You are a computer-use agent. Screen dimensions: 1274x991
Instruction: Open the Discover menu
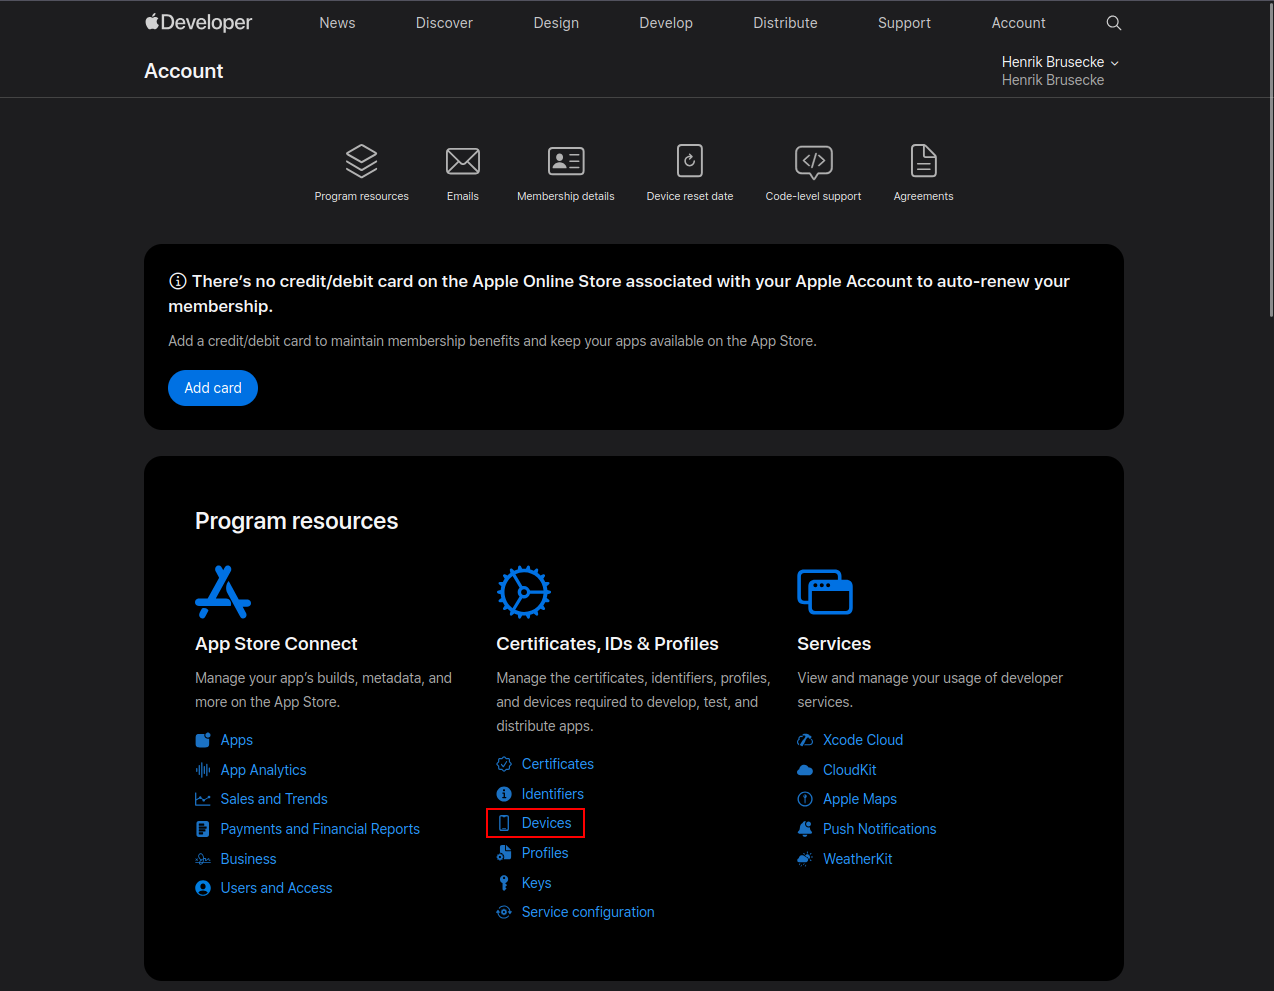click(x=444, y=23)
